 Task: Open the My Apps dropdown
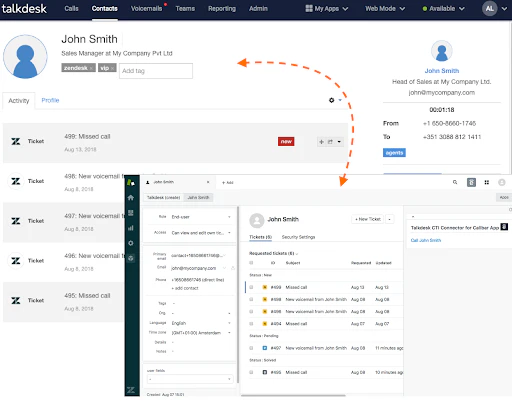click(327, 9)
